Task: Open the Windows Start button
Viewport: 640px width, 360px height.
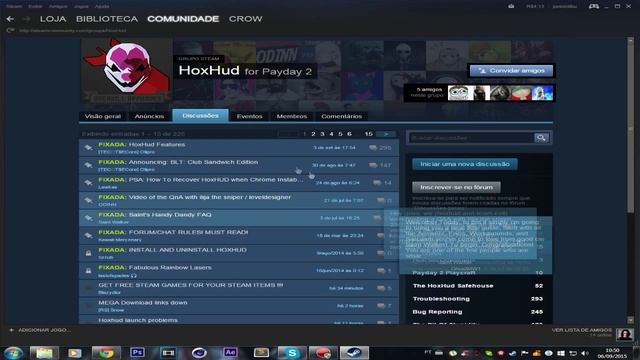Action: click(13, 353)
